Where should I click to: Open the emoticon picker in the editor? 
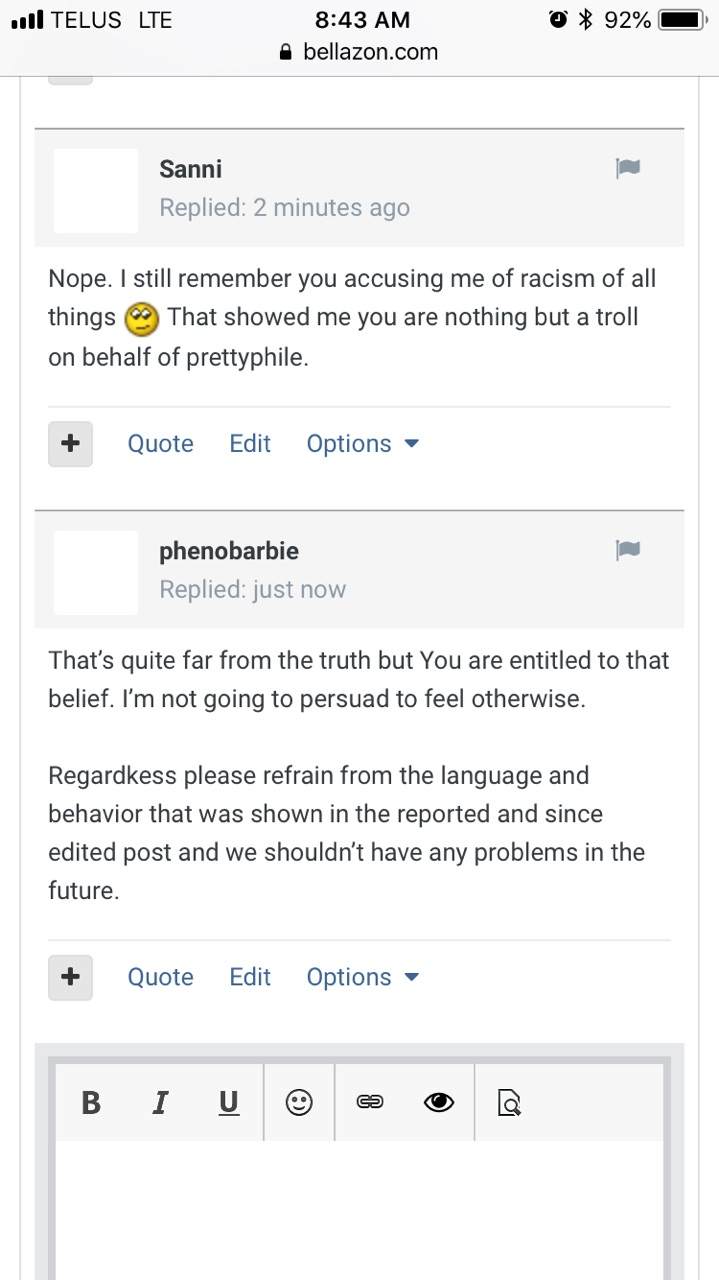299,1102
